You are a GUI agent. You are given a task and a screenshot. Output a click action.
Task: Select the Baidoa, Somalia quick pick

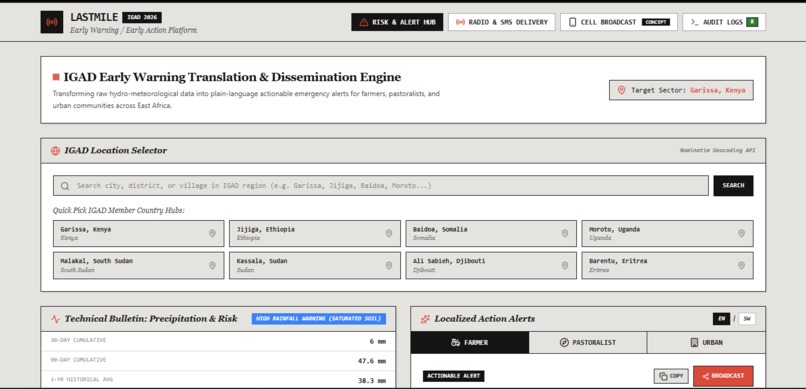[x=491, y=234]
